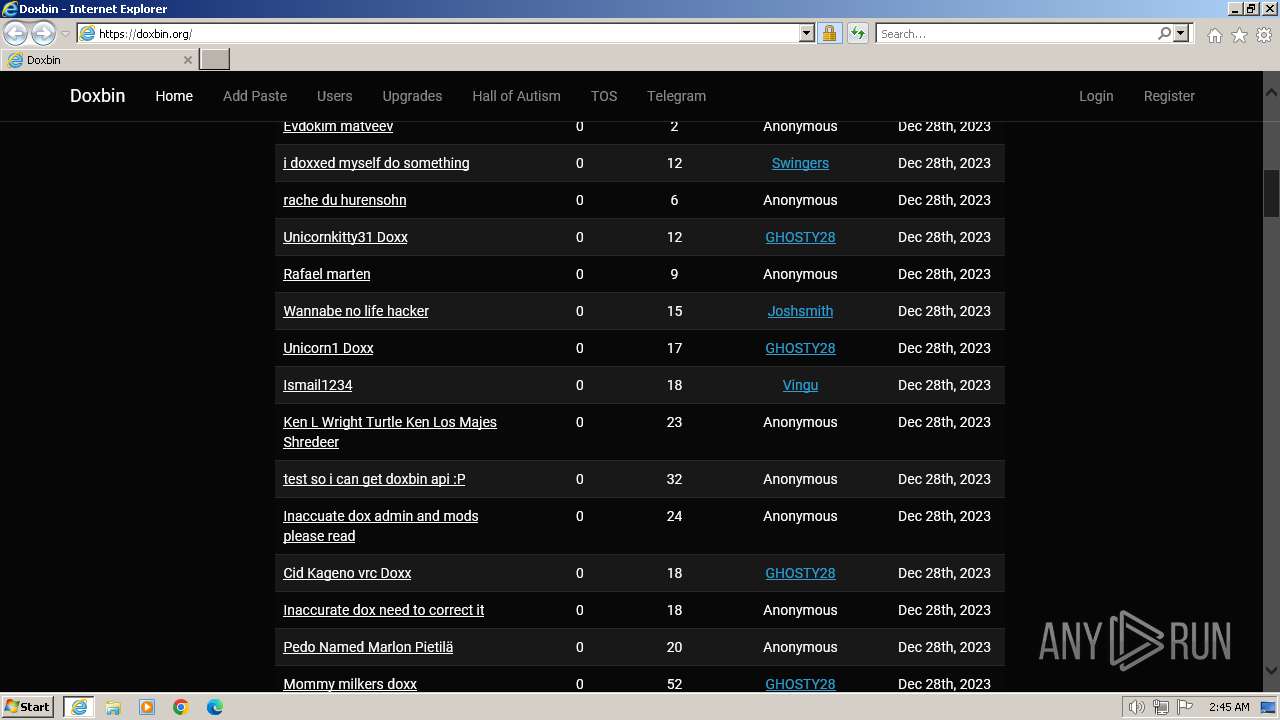Image resolution: width=1280 pixels, height=720 pixels.
Task: Click into the address bar URL field
Action: pyautogui.click(x=447, y=33)
